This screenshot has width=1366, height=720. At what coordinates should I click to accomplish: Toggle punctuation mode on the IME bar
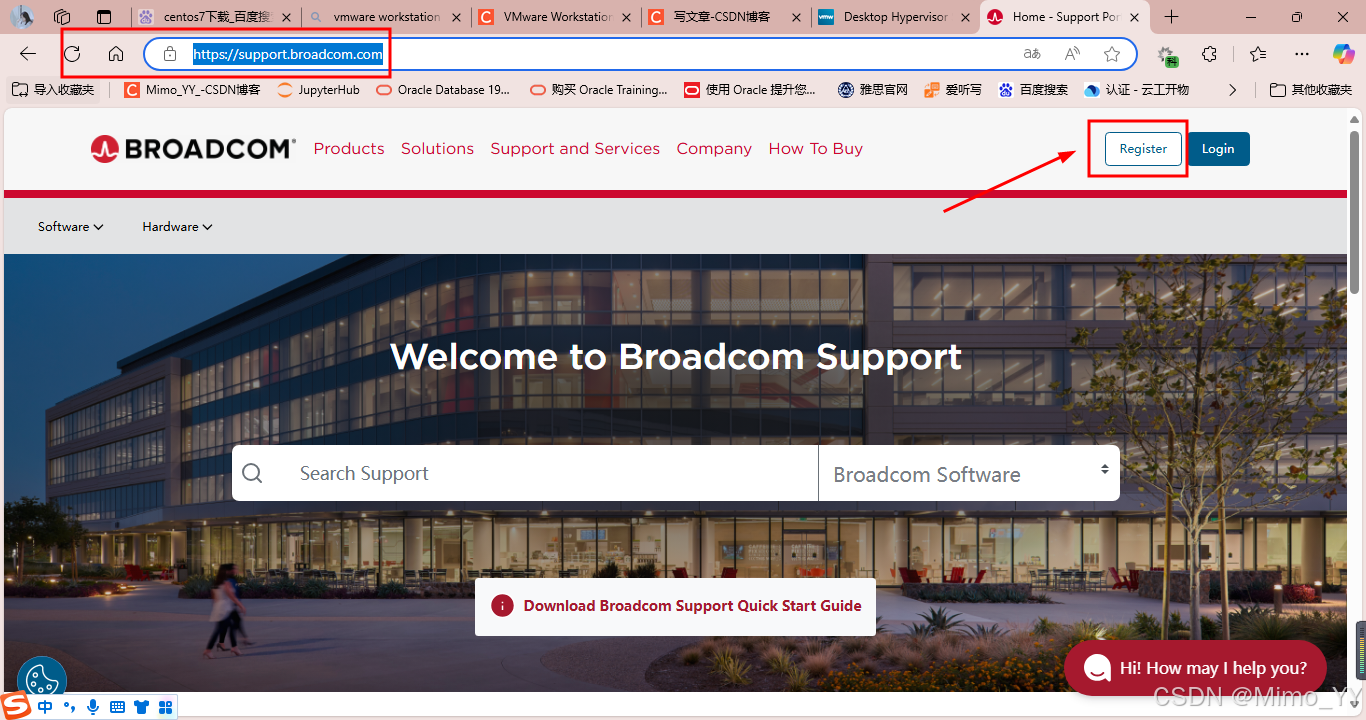(x=69, y=707)
